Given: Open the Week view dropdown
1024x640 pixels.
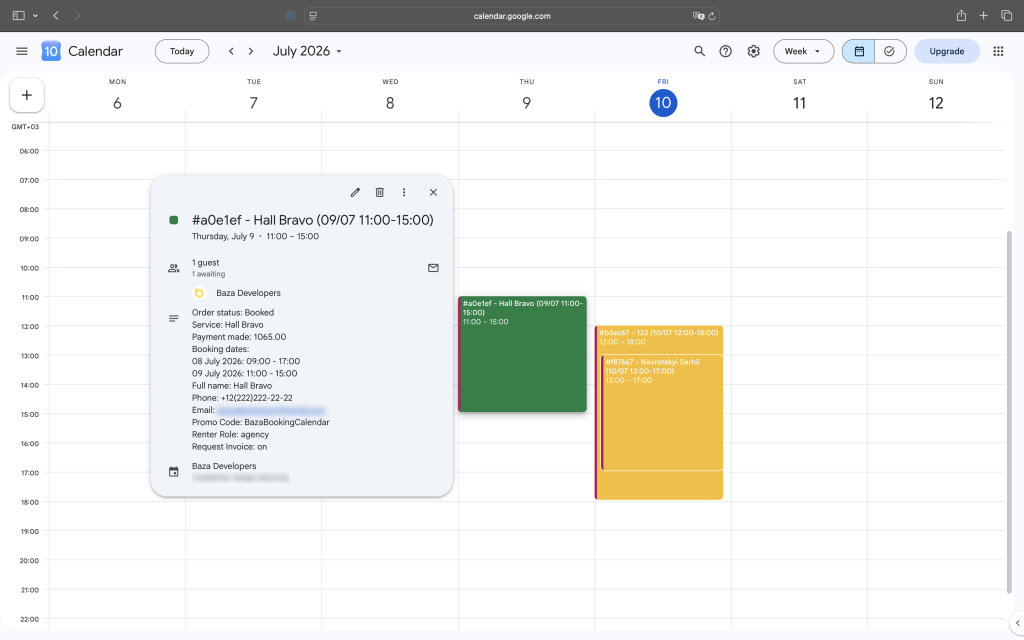Looking at the screenshot, I should 803,51.
